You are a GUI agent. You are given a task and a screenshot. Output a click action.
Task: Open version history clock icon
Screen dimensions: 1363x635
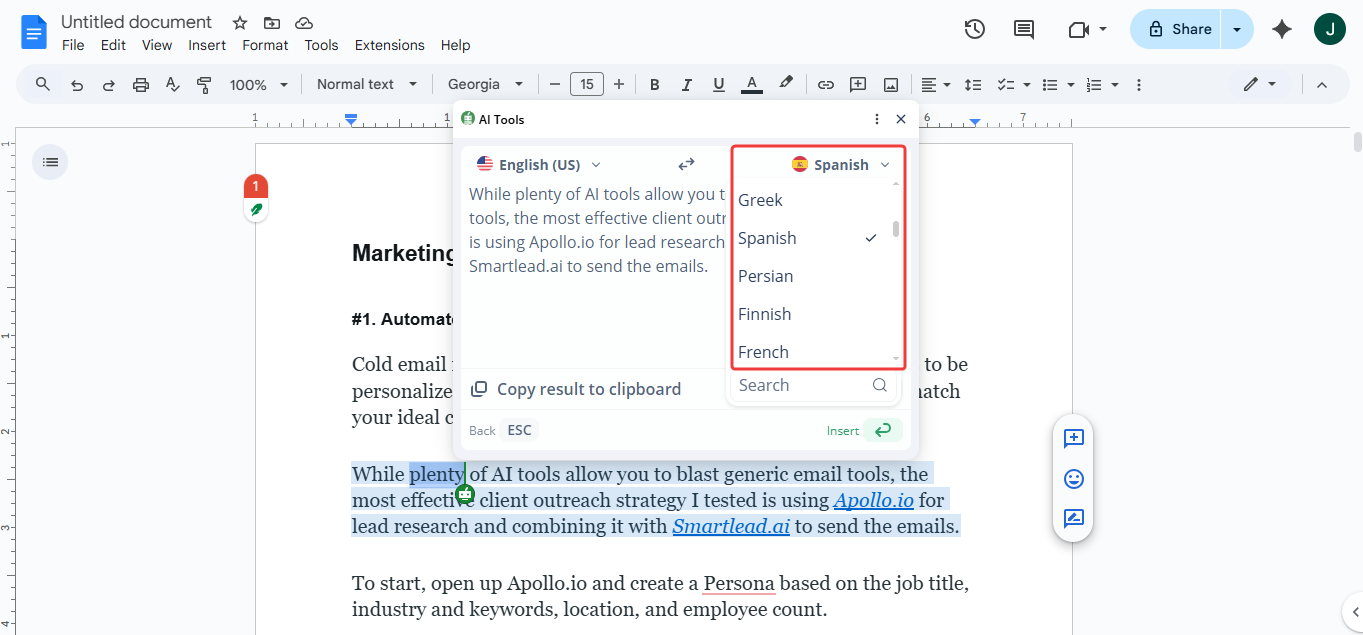[975, 29]
